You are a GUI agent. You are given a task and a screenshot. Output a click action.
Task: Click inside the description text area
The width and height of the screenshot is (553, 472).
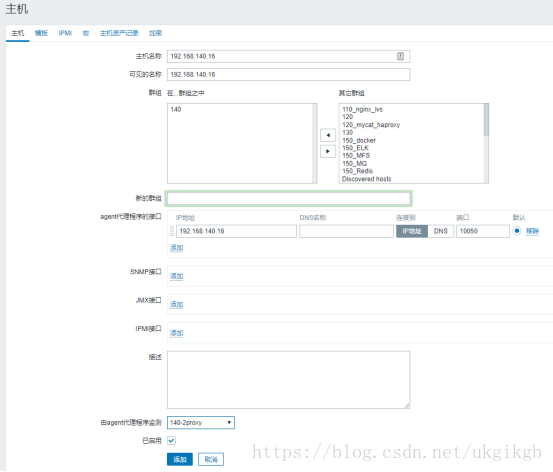(x=288, y=380)
